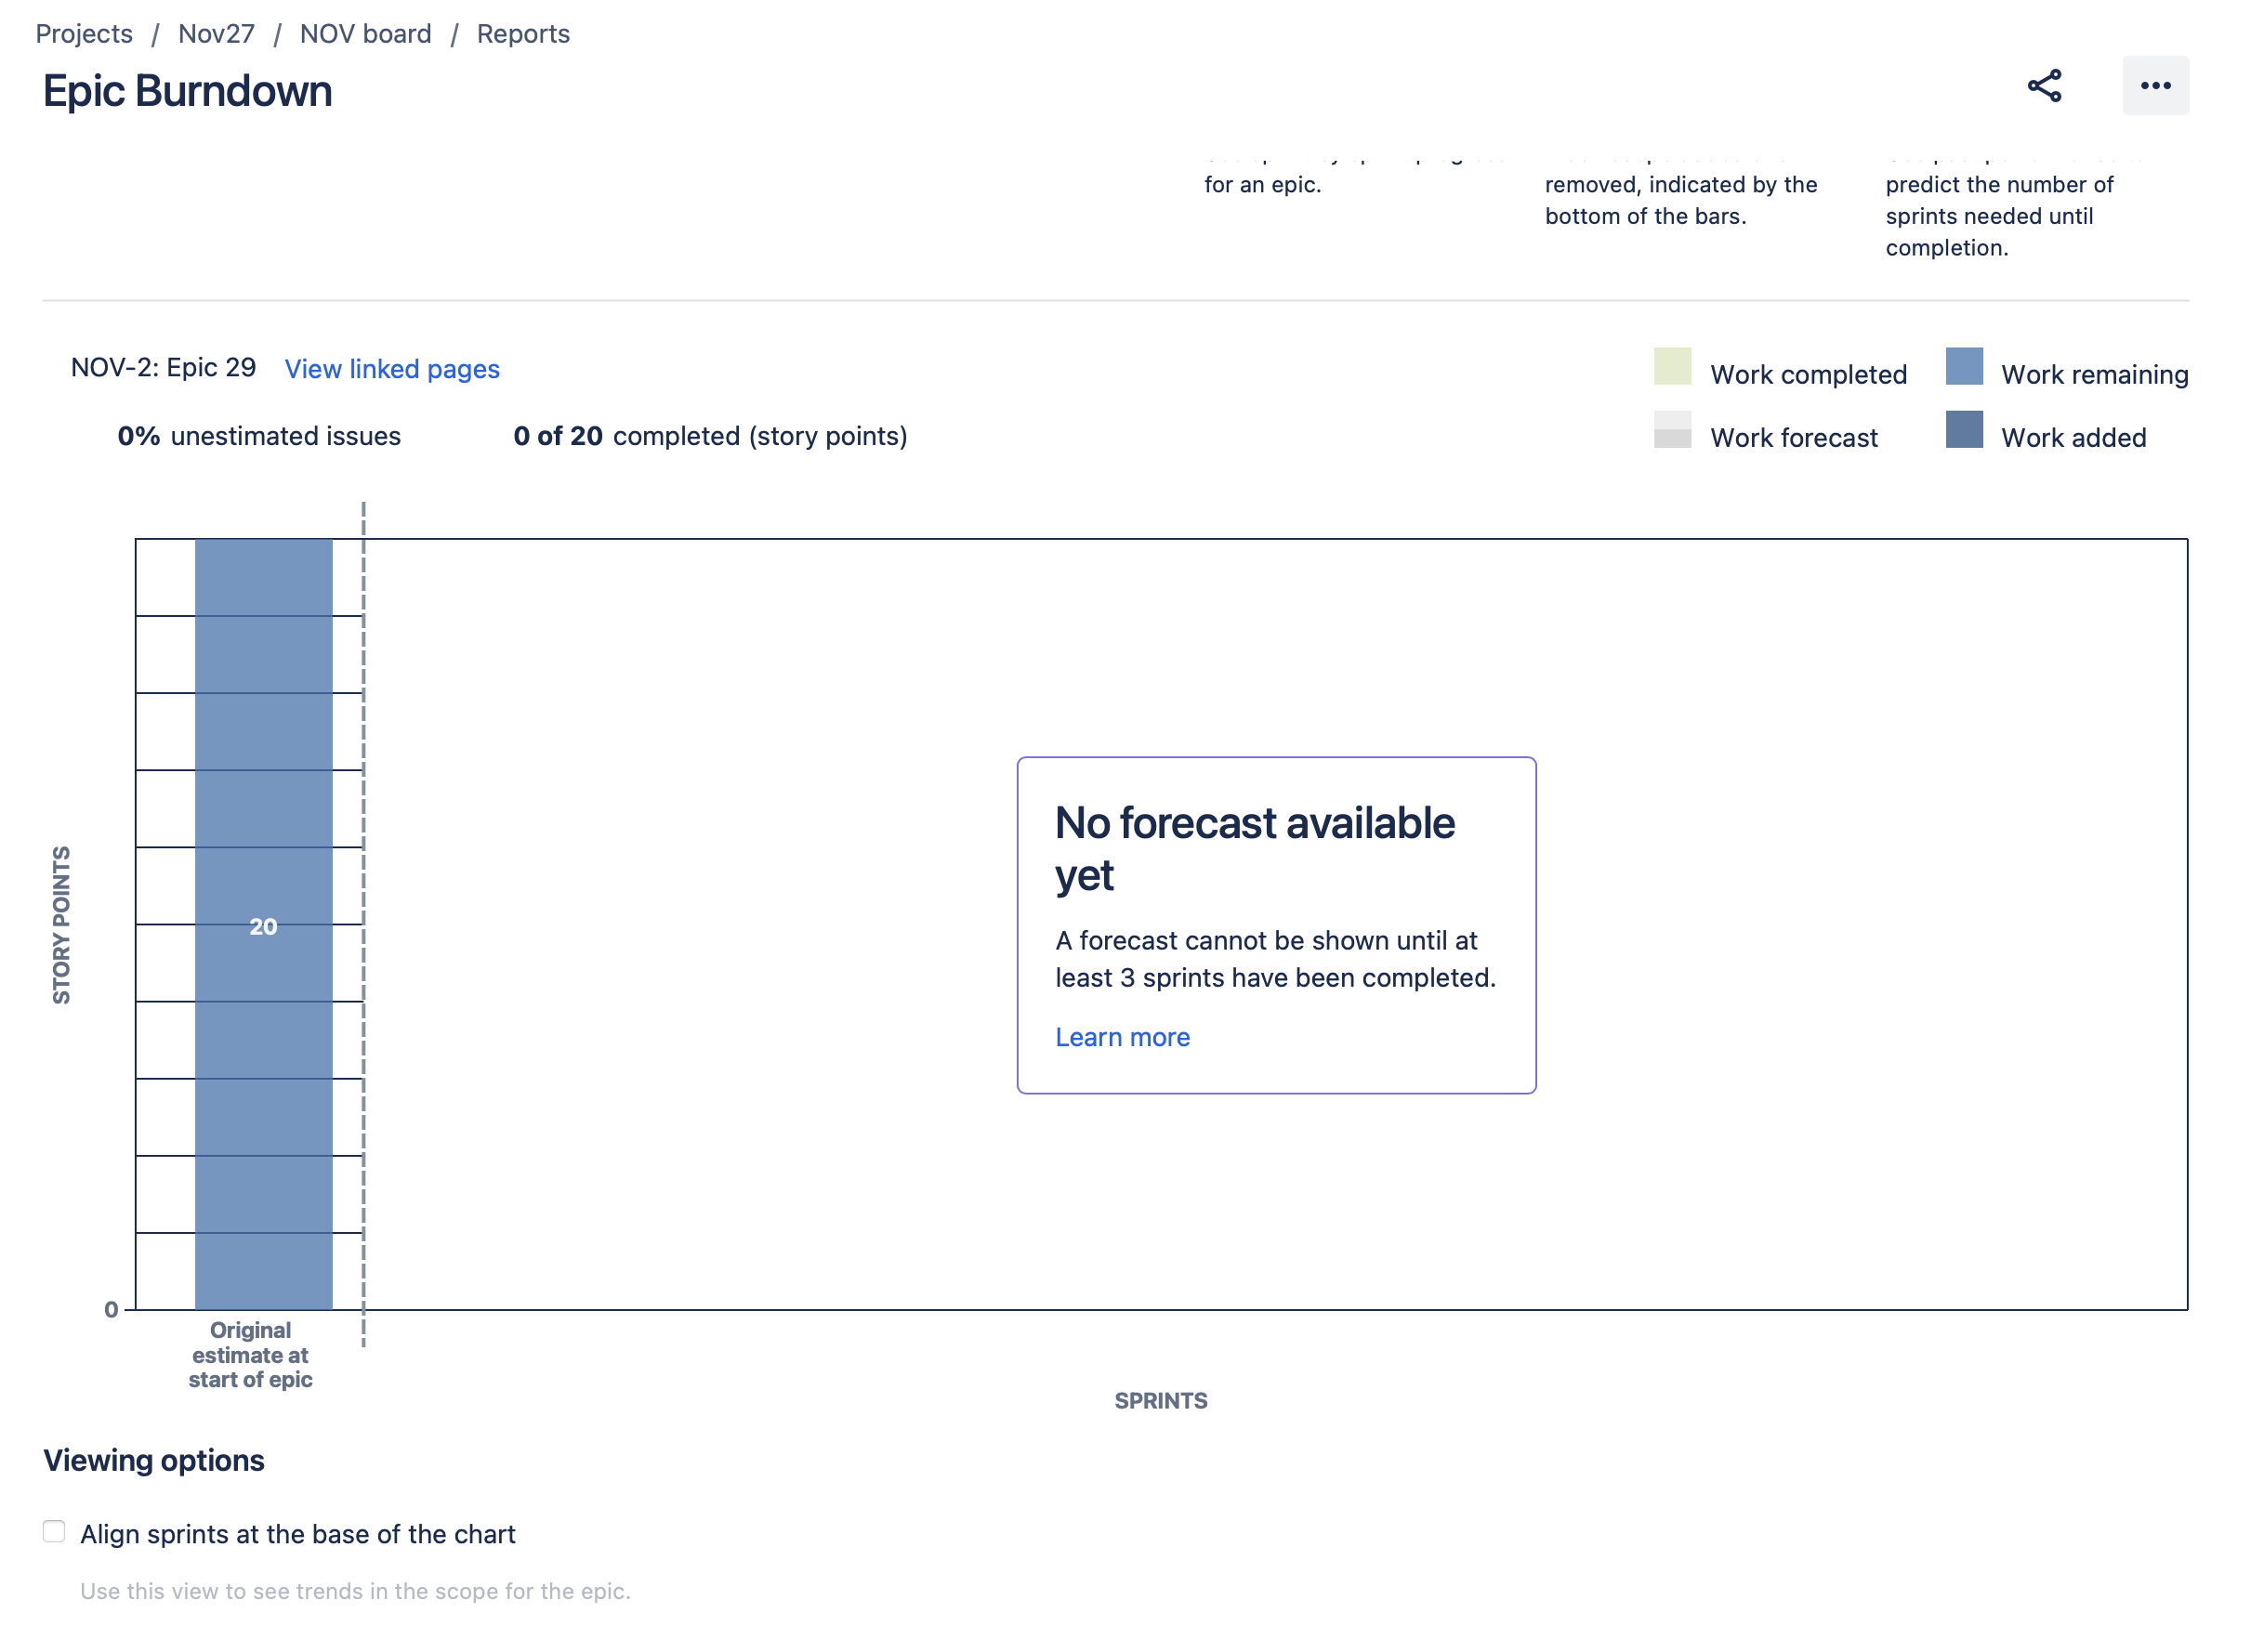Enable Align sprints at base checkbox
2264x1652 pixels.
click(54, 1531)
